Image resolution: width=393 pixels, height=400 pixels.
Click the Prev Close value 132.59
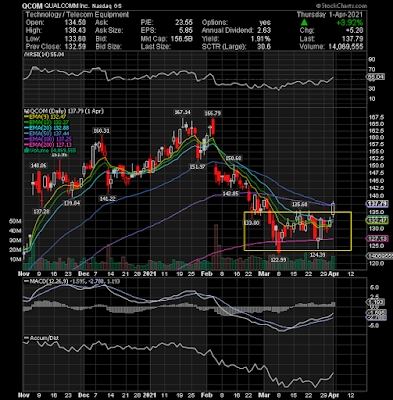coord(75,46)
